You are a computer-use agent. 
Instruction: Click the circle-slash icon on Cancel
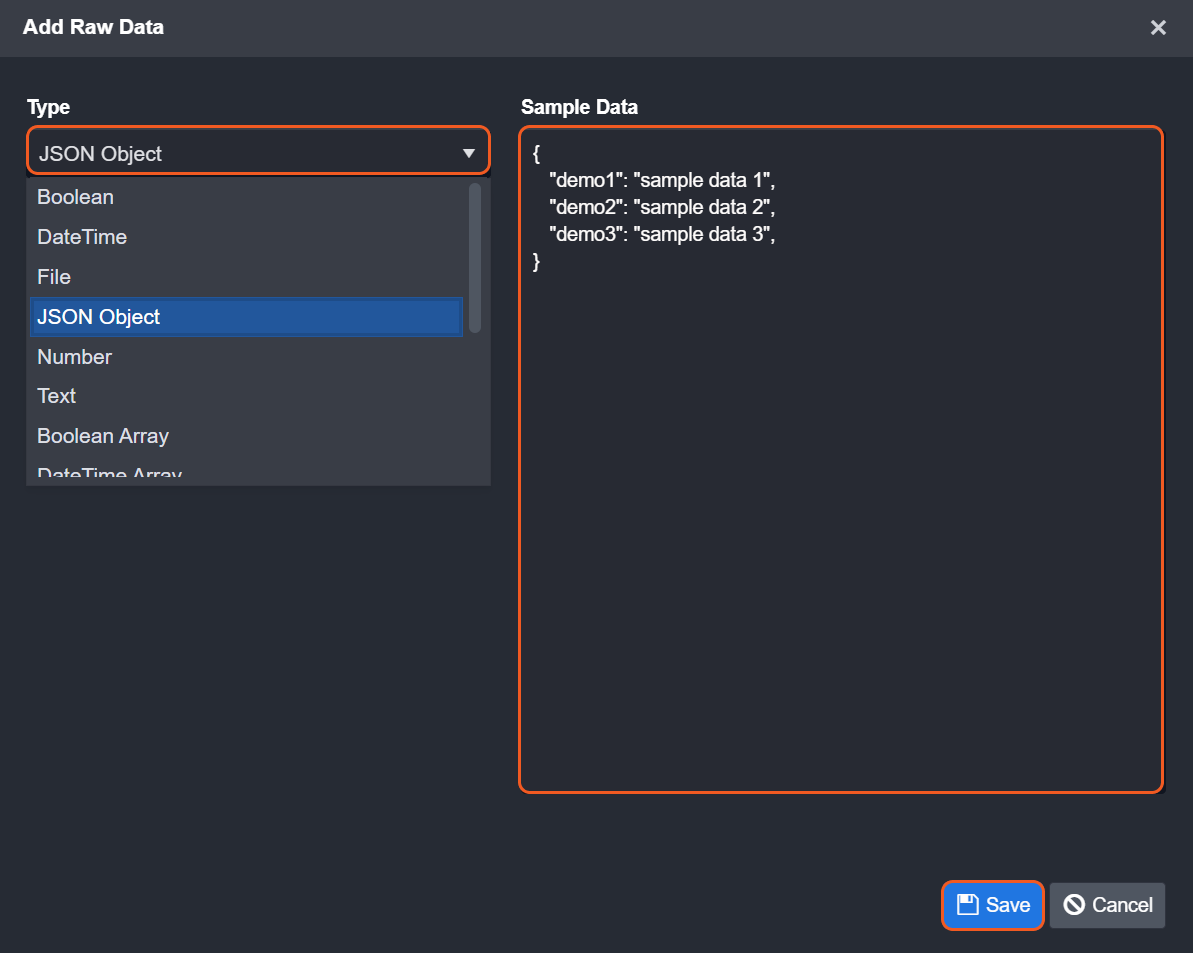coord(1074,905)
